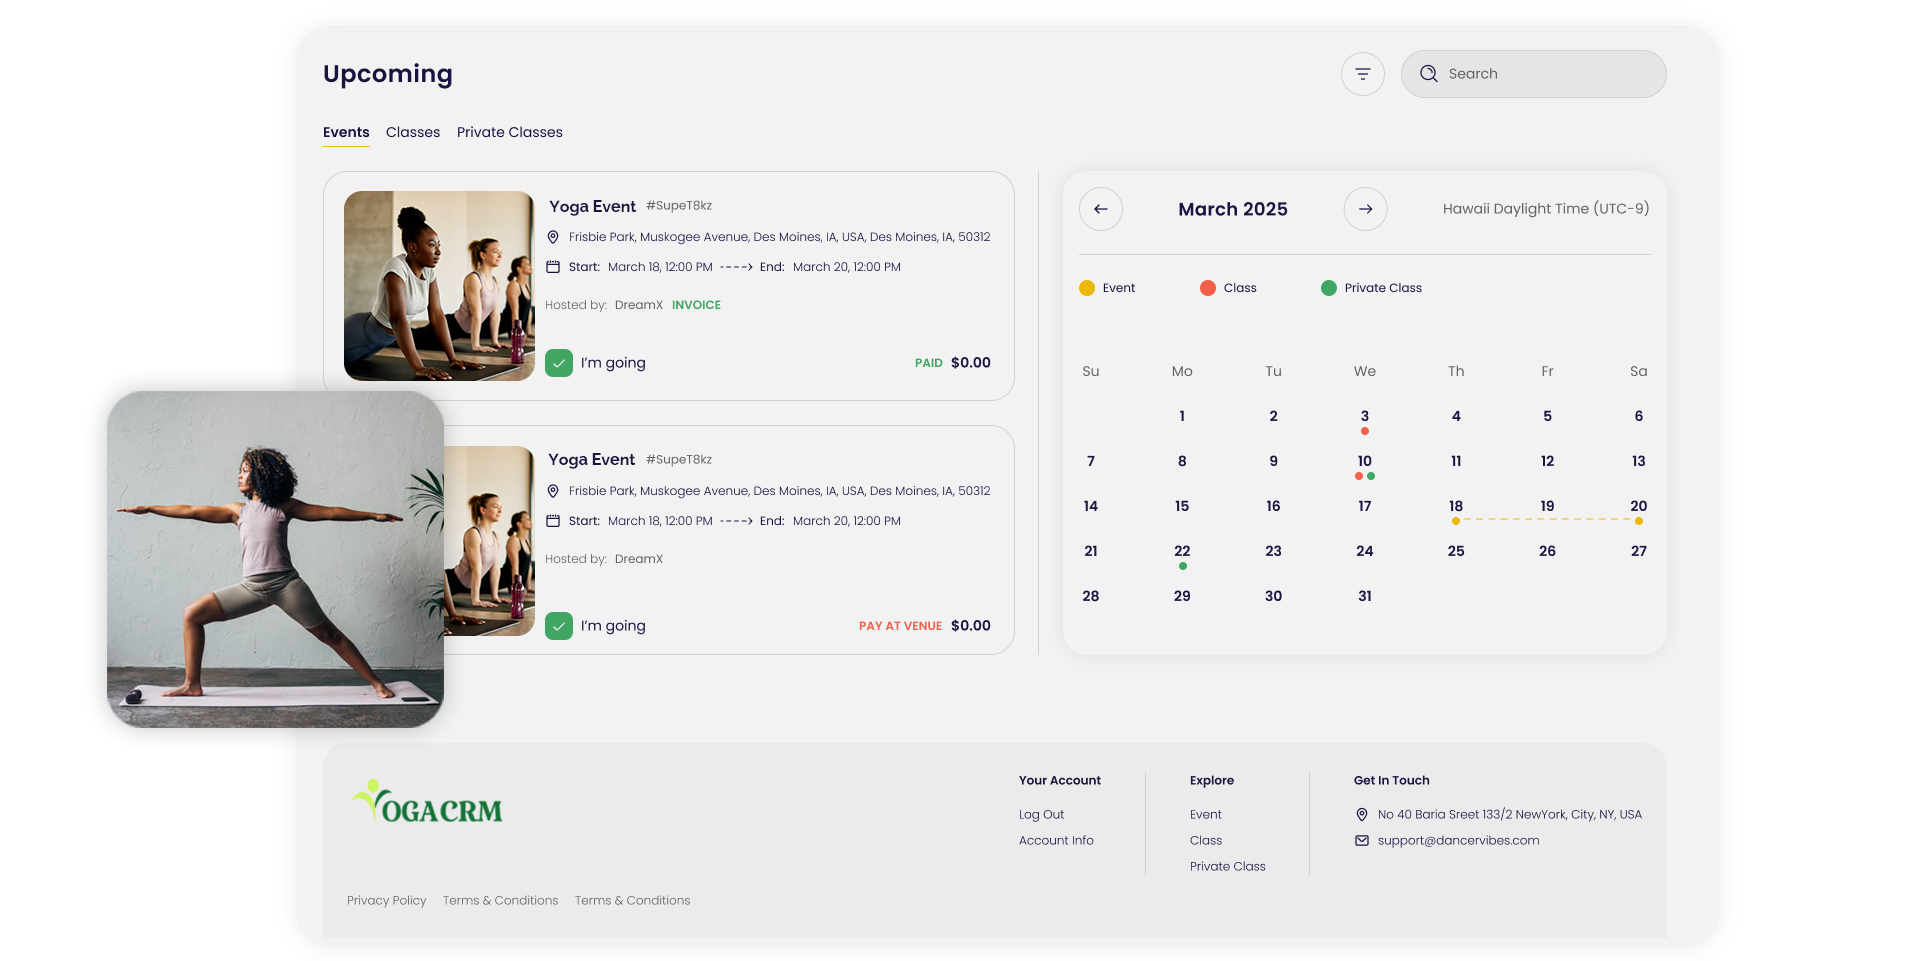1908x961 pixels.
Task: Advance to next month with right arrow
Action: tap(1365, 209)
